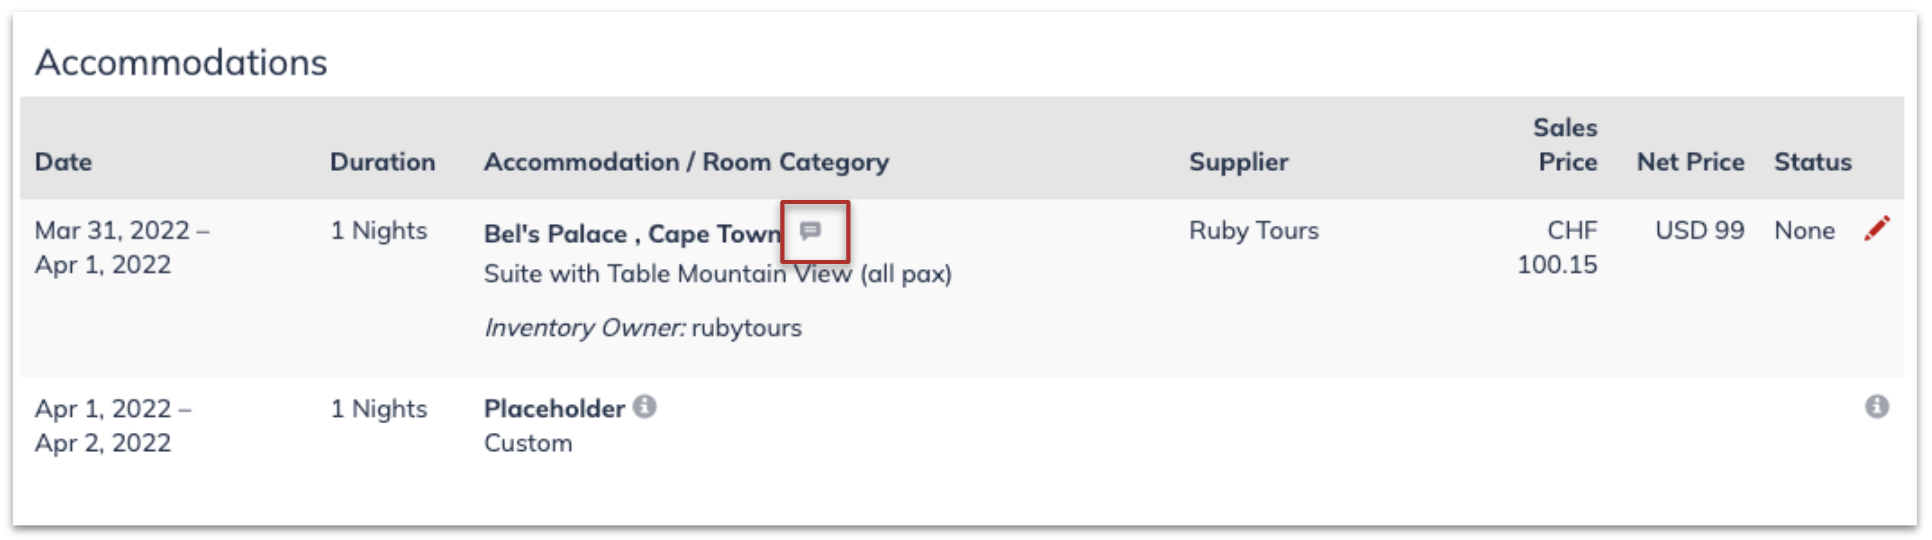The height and width of the screenshot is (540, 1932).
Task: Click the USD 99 net price
Action: point(1699,231)
